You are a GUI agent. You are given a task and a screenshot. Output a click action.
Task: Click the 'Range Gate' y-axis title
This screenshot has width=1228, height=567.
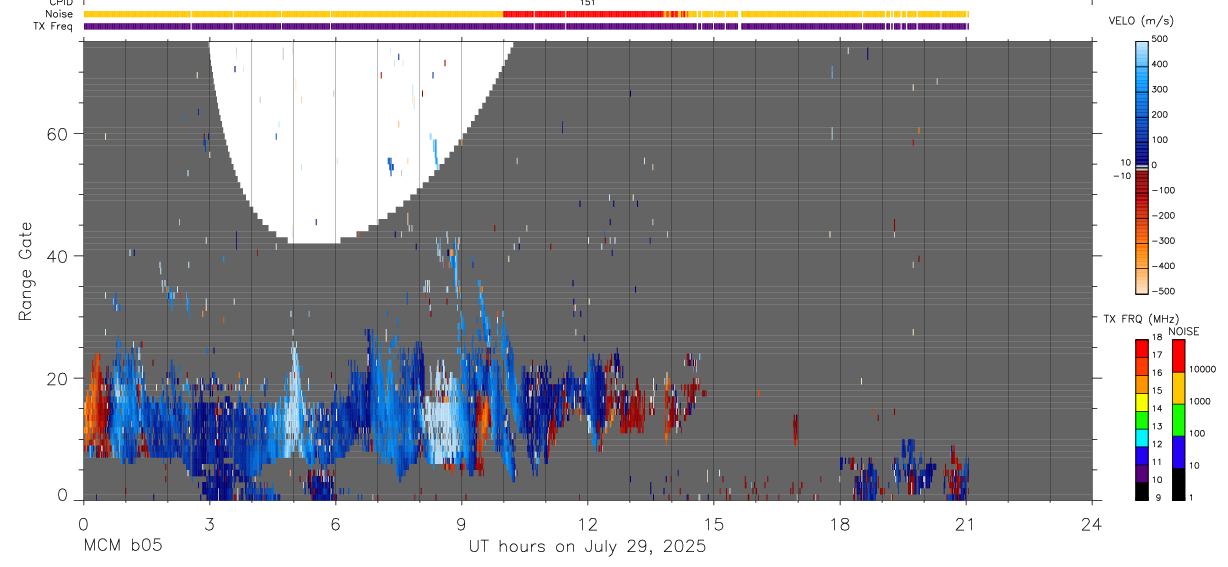(x=26, y=271)
